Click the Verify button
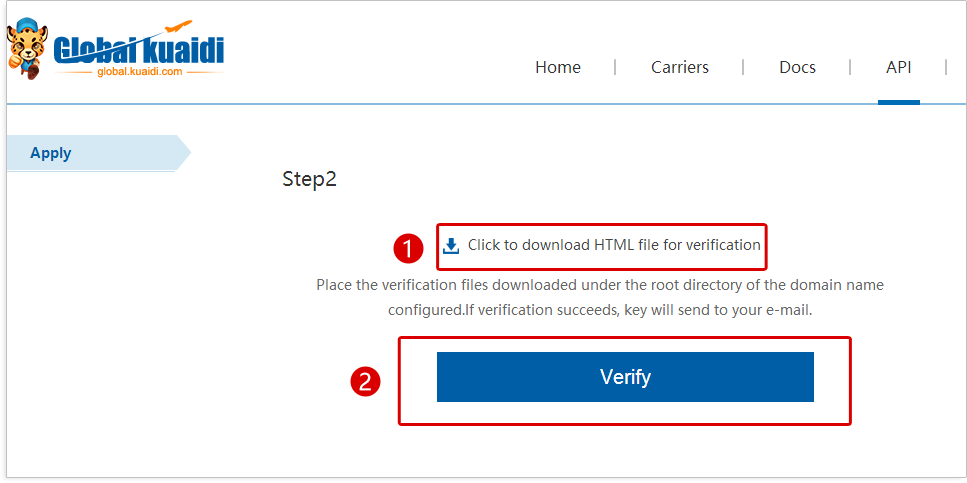967x483 pixels. point(625,377)
